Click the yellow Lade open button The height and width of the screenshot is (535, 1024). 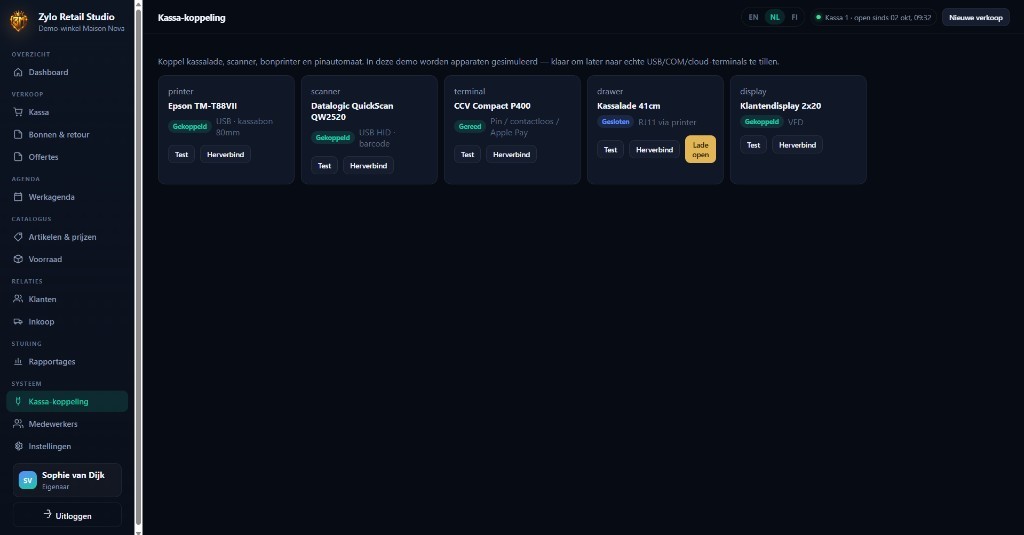[700, 150]
